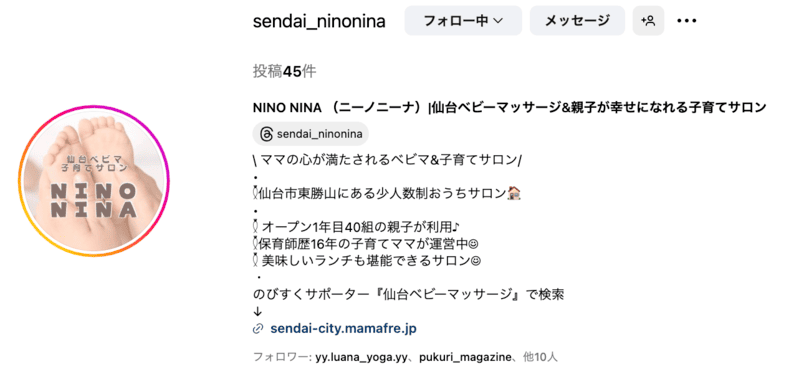Click the chain link icon beside the URL

point(258,329)
